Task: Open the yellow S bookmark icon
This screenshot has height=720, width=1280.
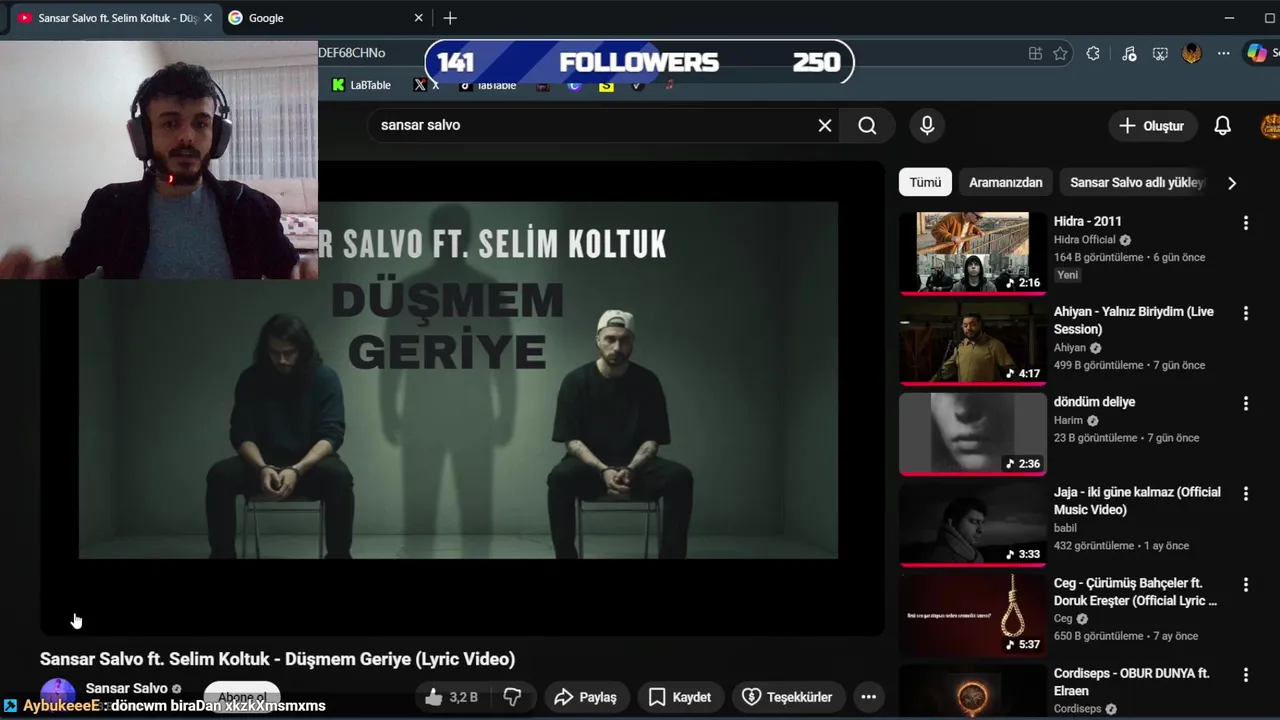Action: coord(606,86)
